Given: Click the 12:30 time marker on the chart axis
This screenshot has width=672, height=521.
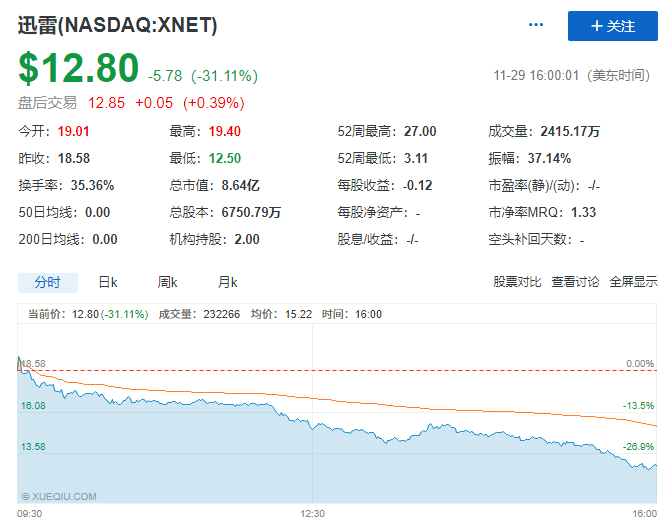Looking at the screenshot, I should point(313,513).
